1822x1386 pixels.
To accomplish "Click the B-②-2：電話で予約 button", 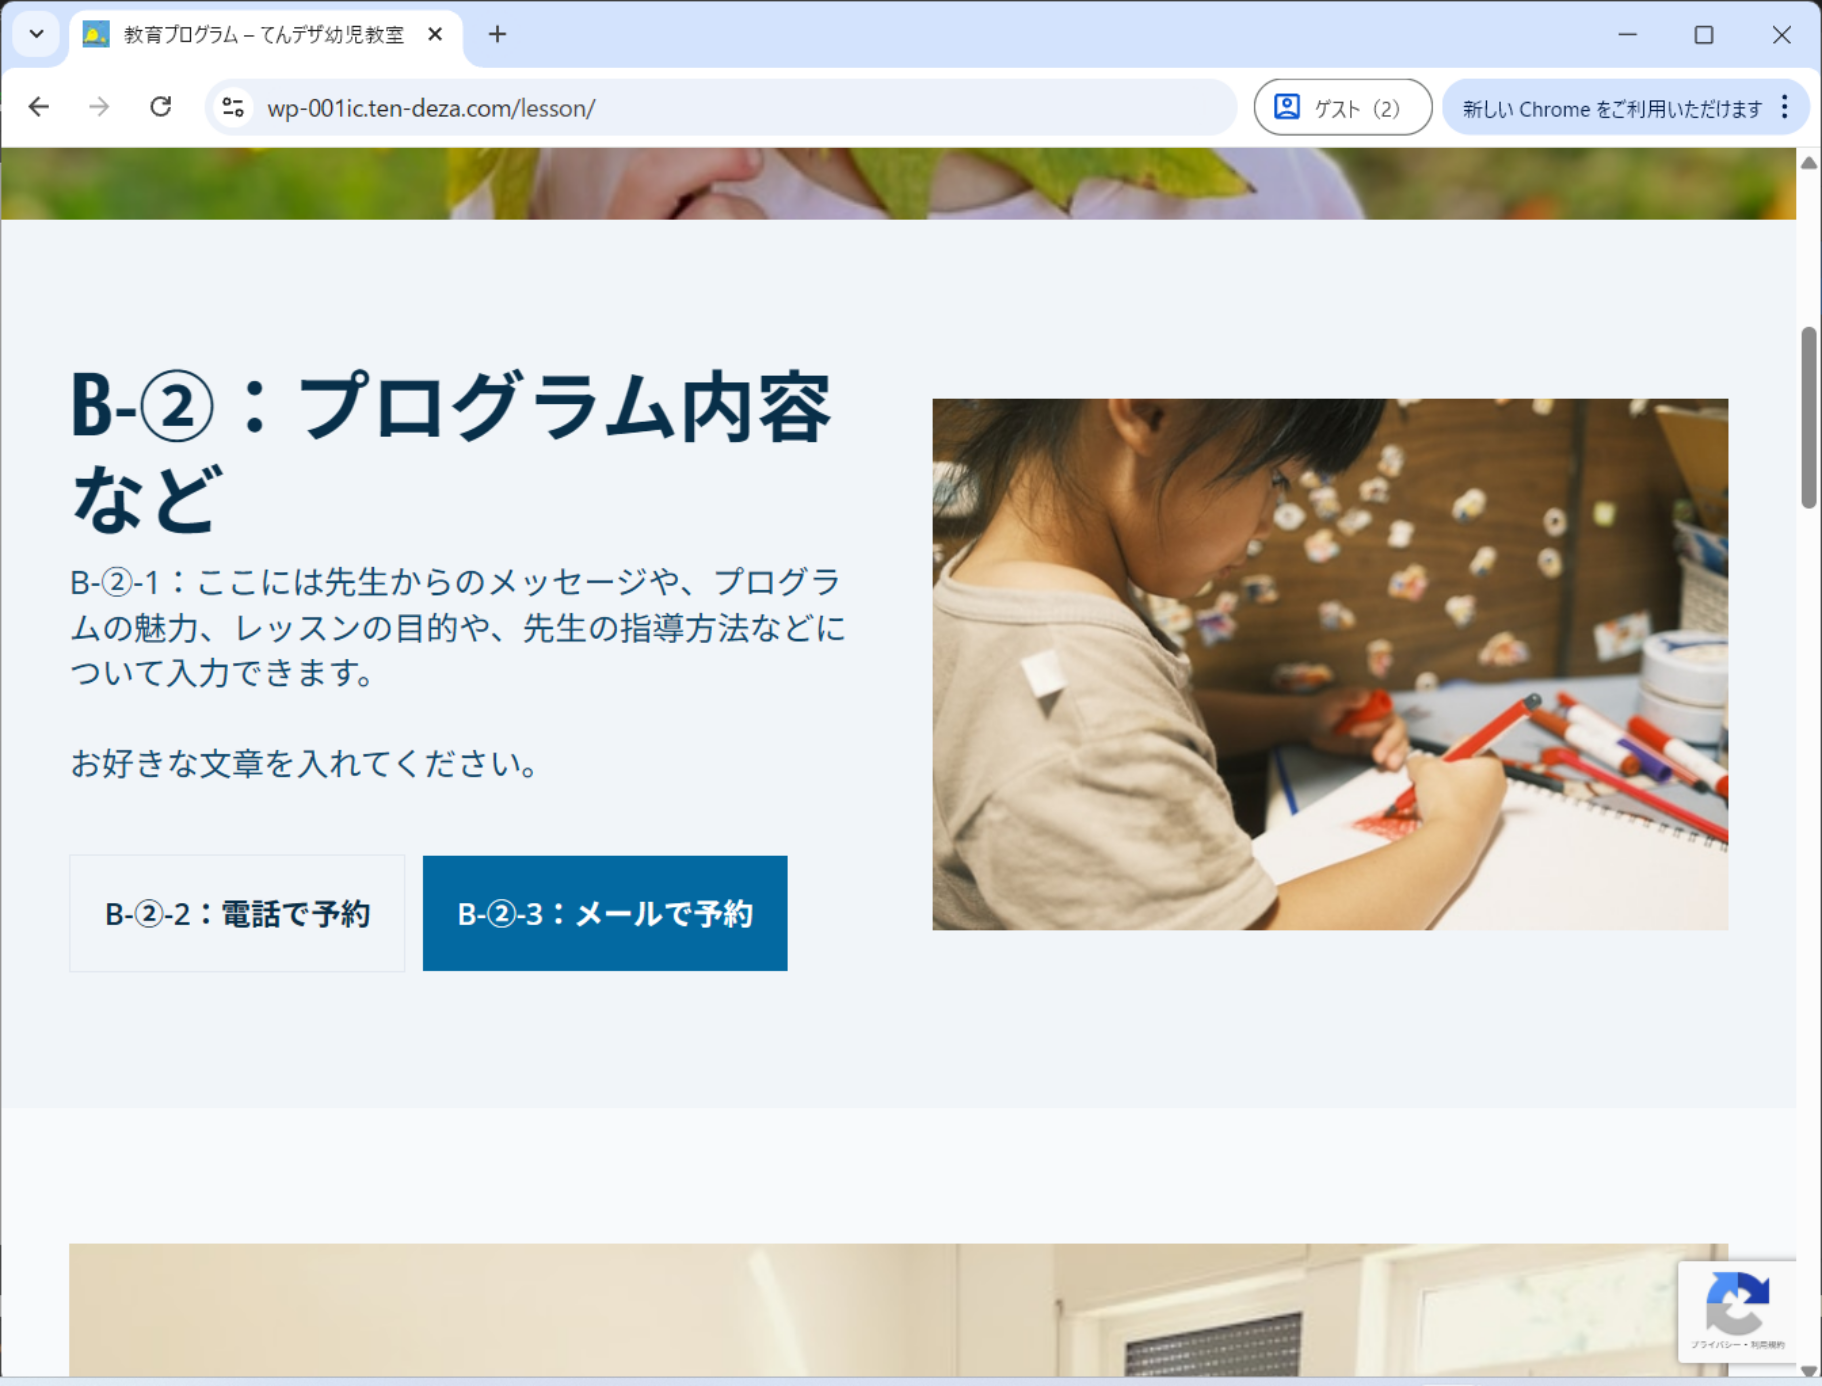I will point(237,913).
